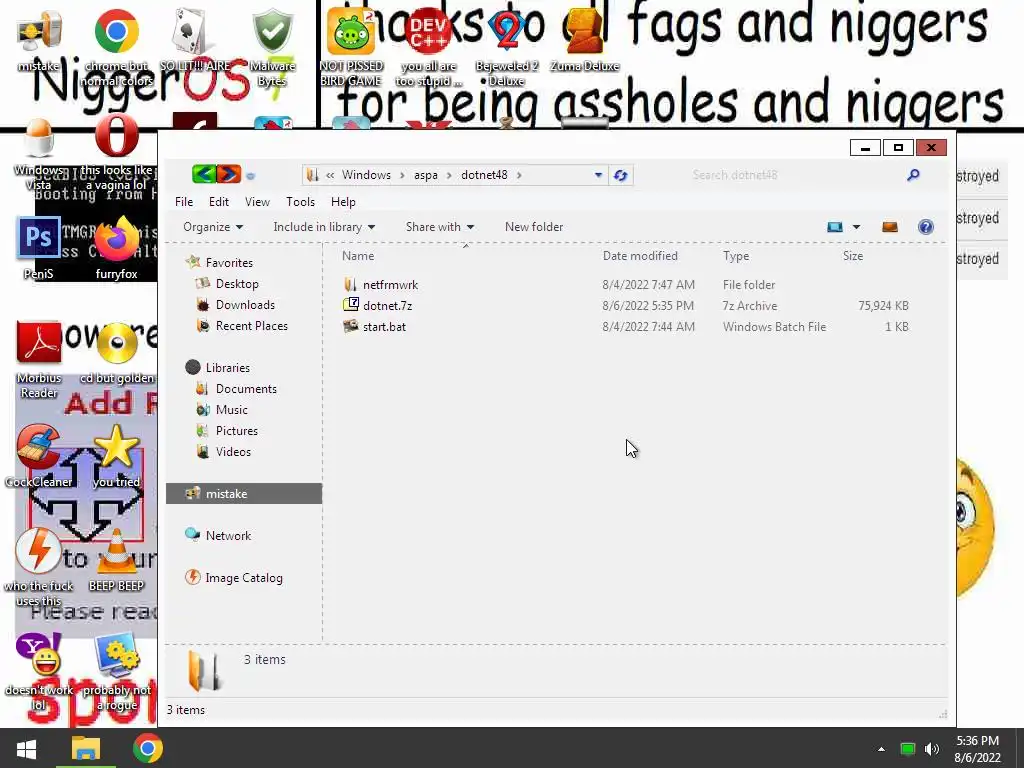Select the Morbius Reader desktop icon
The width and height of the screenshot is (1024, 768).
click(x=39, y=360)
